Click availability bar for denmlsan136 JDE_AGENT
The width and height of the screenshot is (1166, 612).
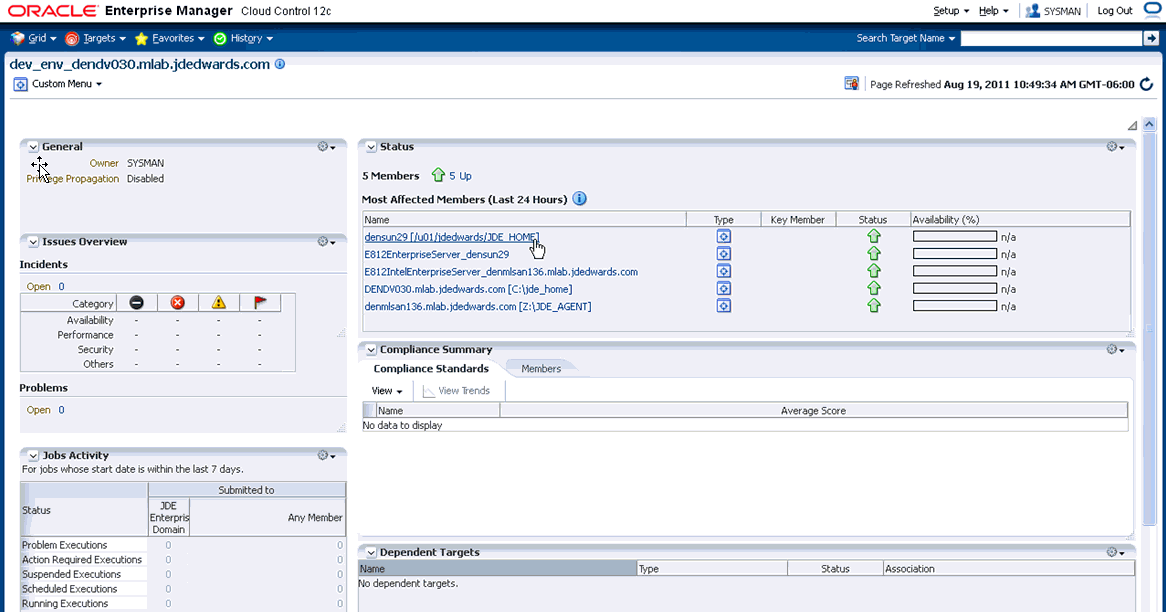955,306
